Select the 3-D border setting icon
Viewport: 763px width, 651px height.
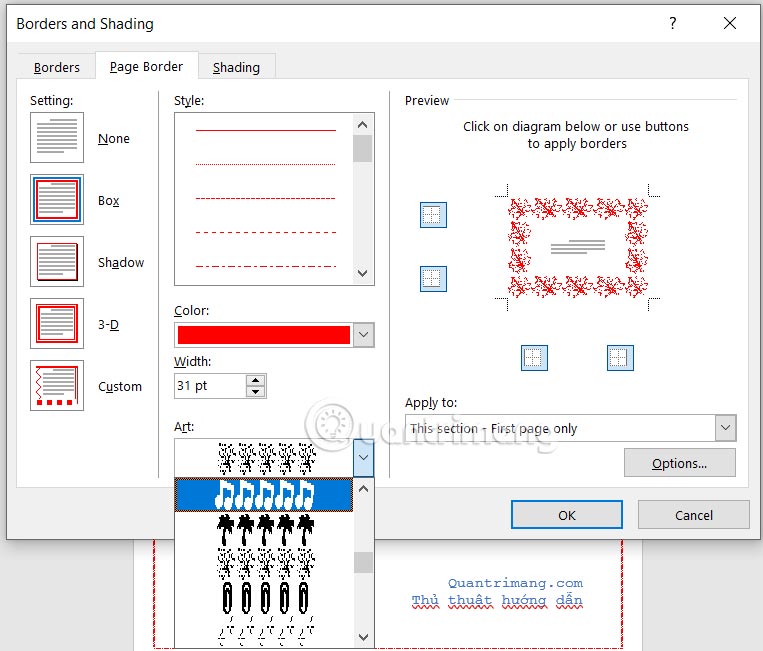tap(57, 324)
